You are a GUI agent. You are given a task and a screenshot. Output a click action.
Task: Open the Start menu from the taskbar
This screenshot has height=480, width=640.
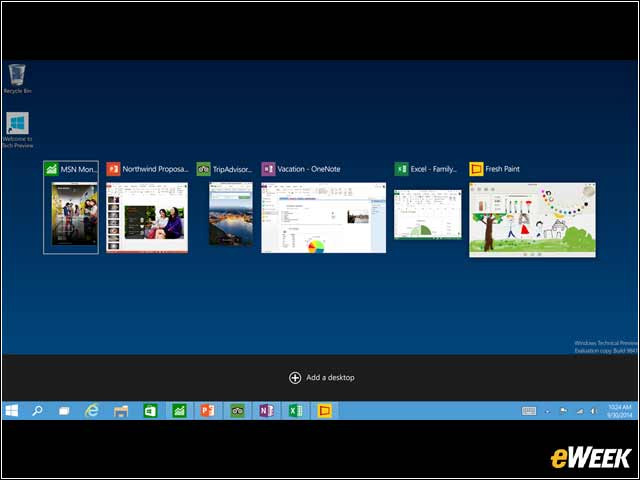(12, 411)
